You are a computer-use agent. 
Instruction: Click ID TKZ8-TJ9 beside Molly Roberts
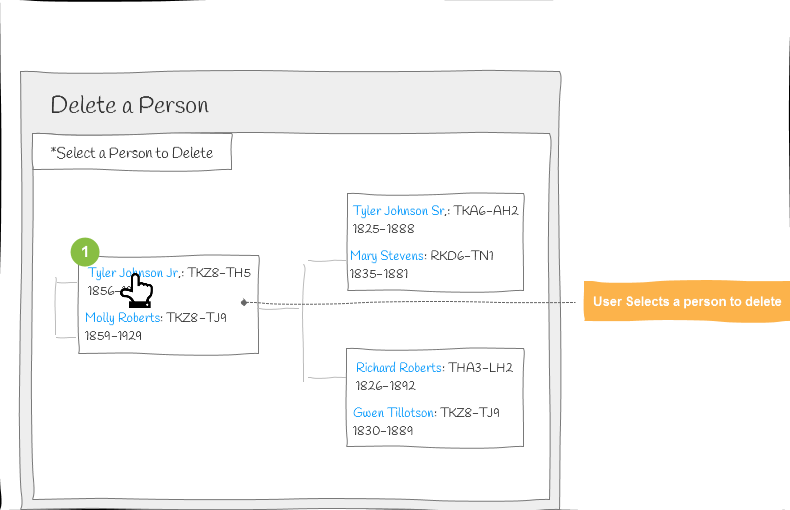196,318
